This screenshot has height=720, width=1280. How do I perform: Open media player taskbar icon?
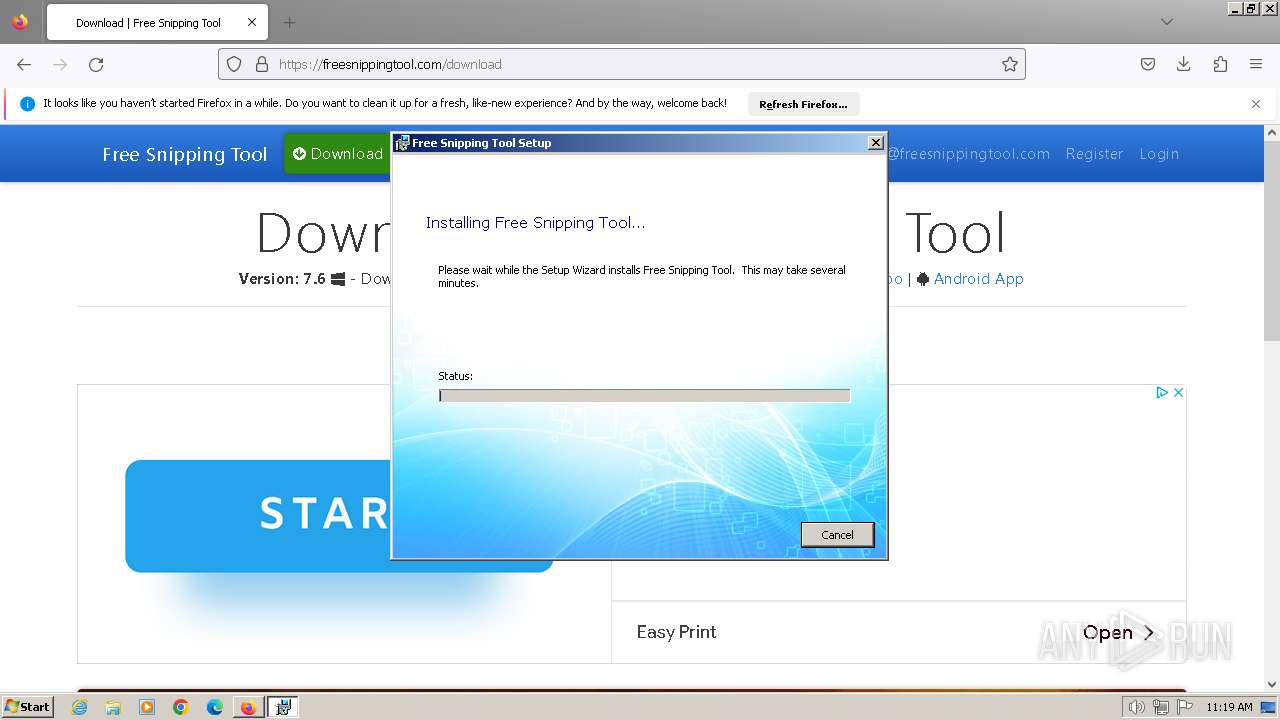[x=147, y=707]
